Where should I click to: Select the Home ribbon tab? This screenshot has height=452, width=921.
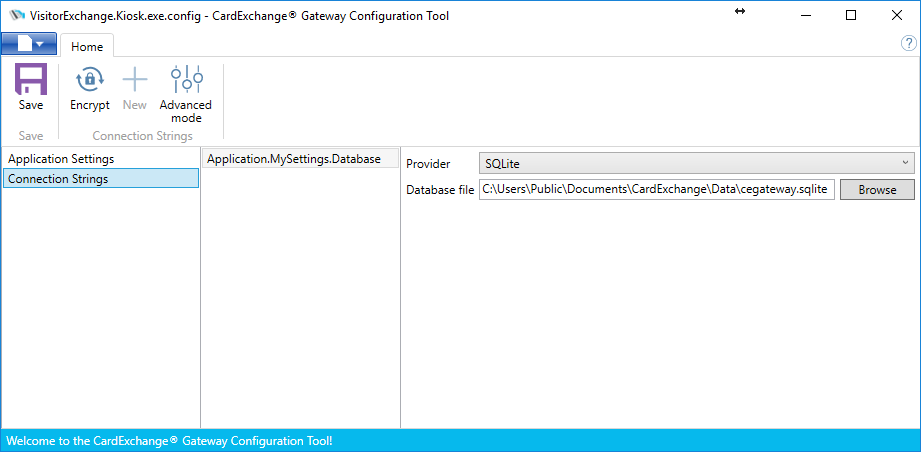tap(87, 46)
